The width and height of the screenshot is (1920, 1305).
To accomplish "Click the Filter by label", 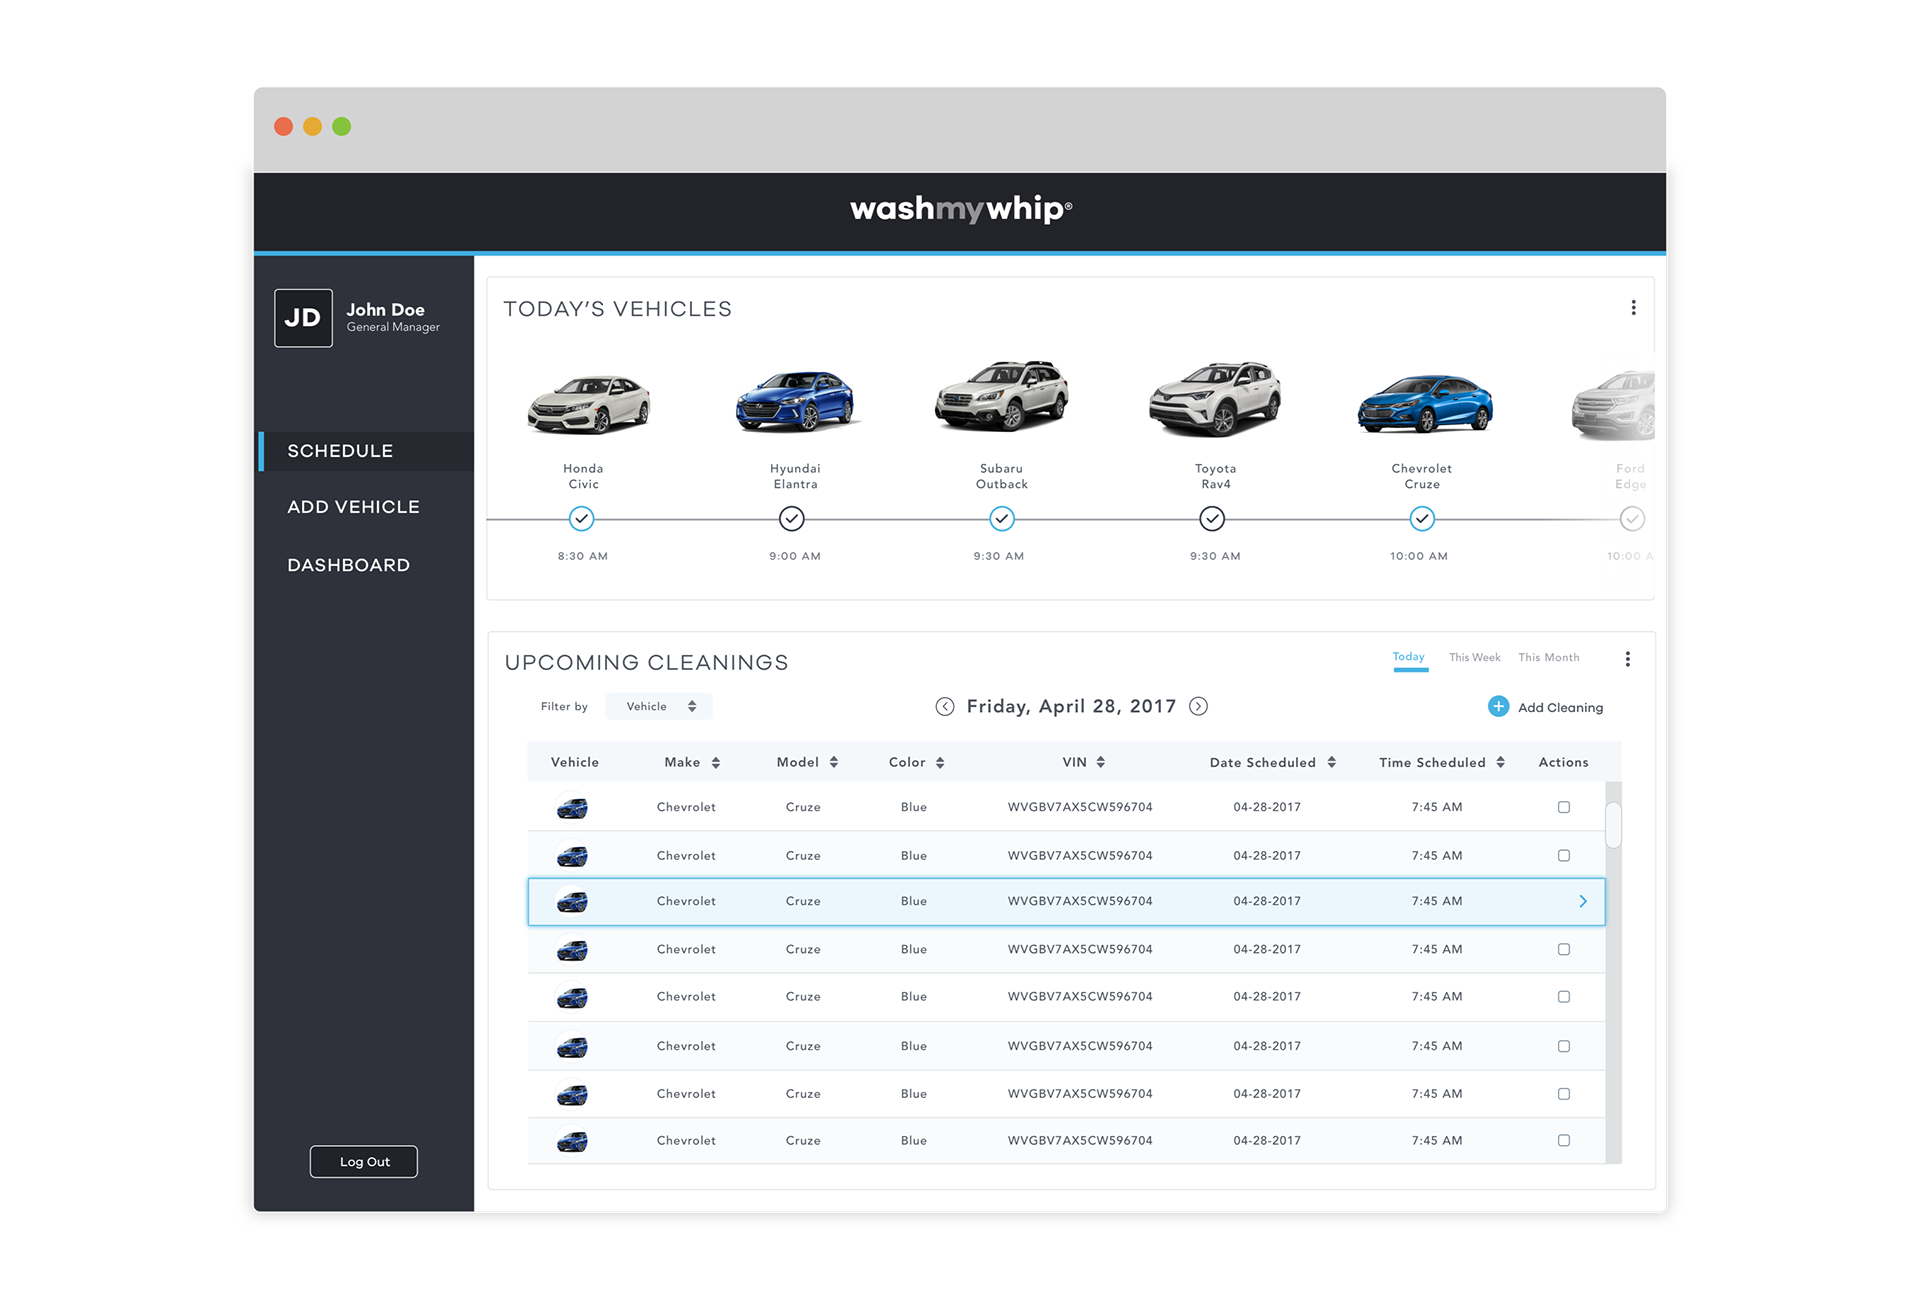I will pos(564,707).
